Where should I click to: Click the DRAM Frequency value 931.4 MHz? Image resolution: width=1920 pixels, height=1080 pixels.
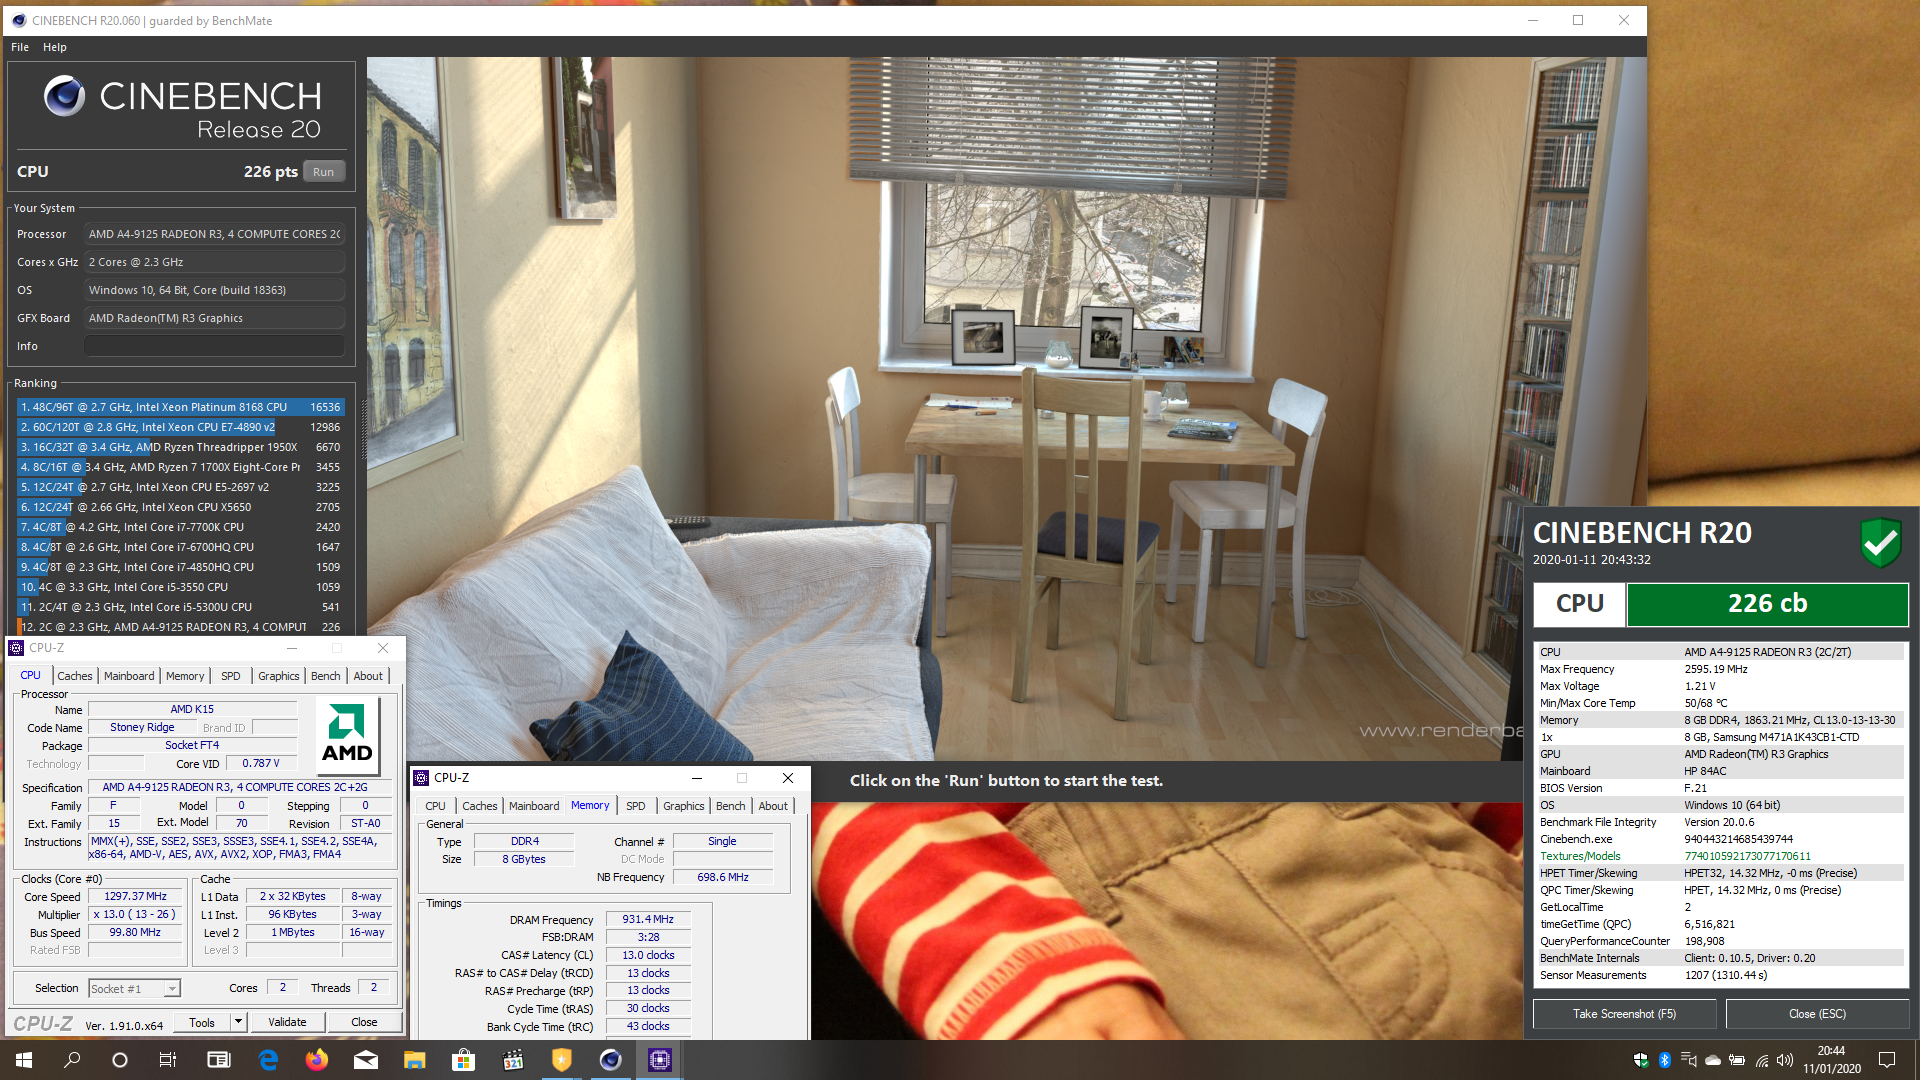click(x=648, y=919)
